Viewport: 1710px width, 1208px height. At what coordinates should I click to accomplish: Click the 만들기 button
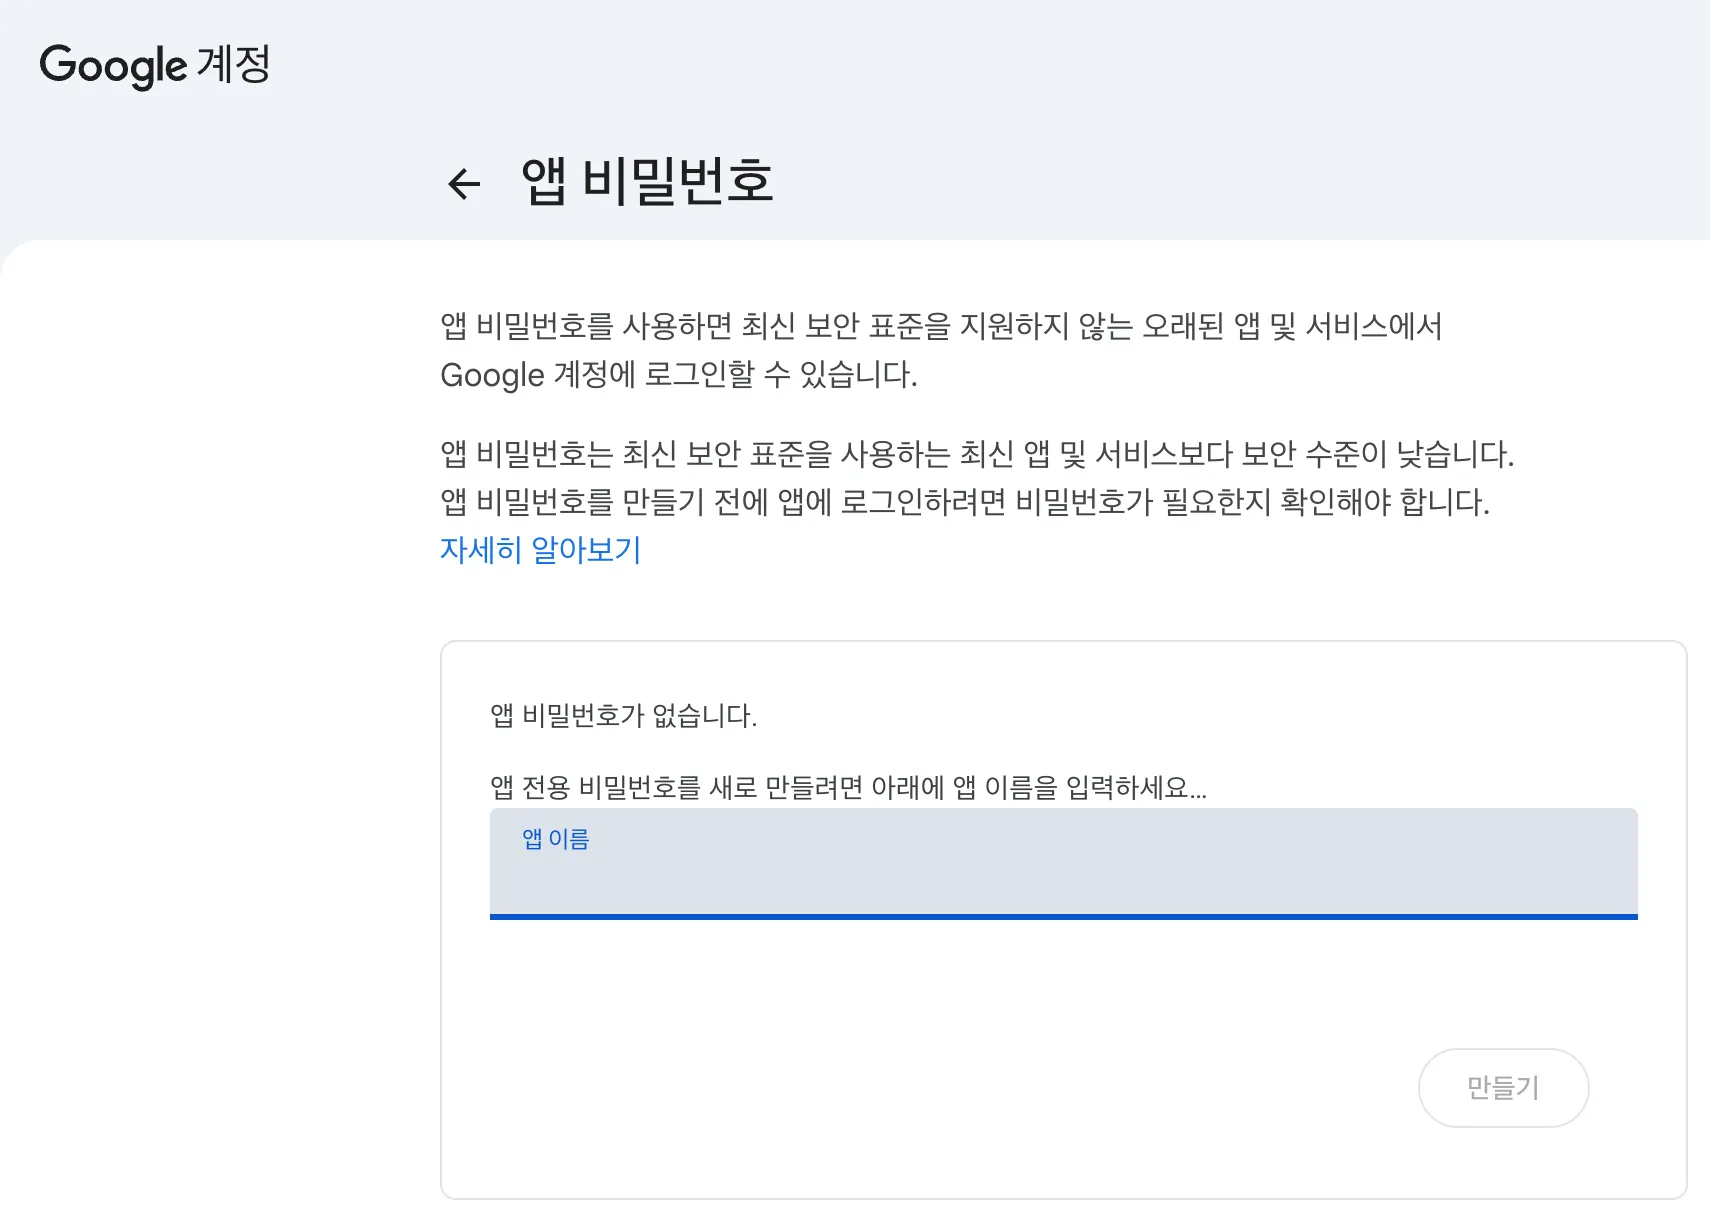1503,1088
